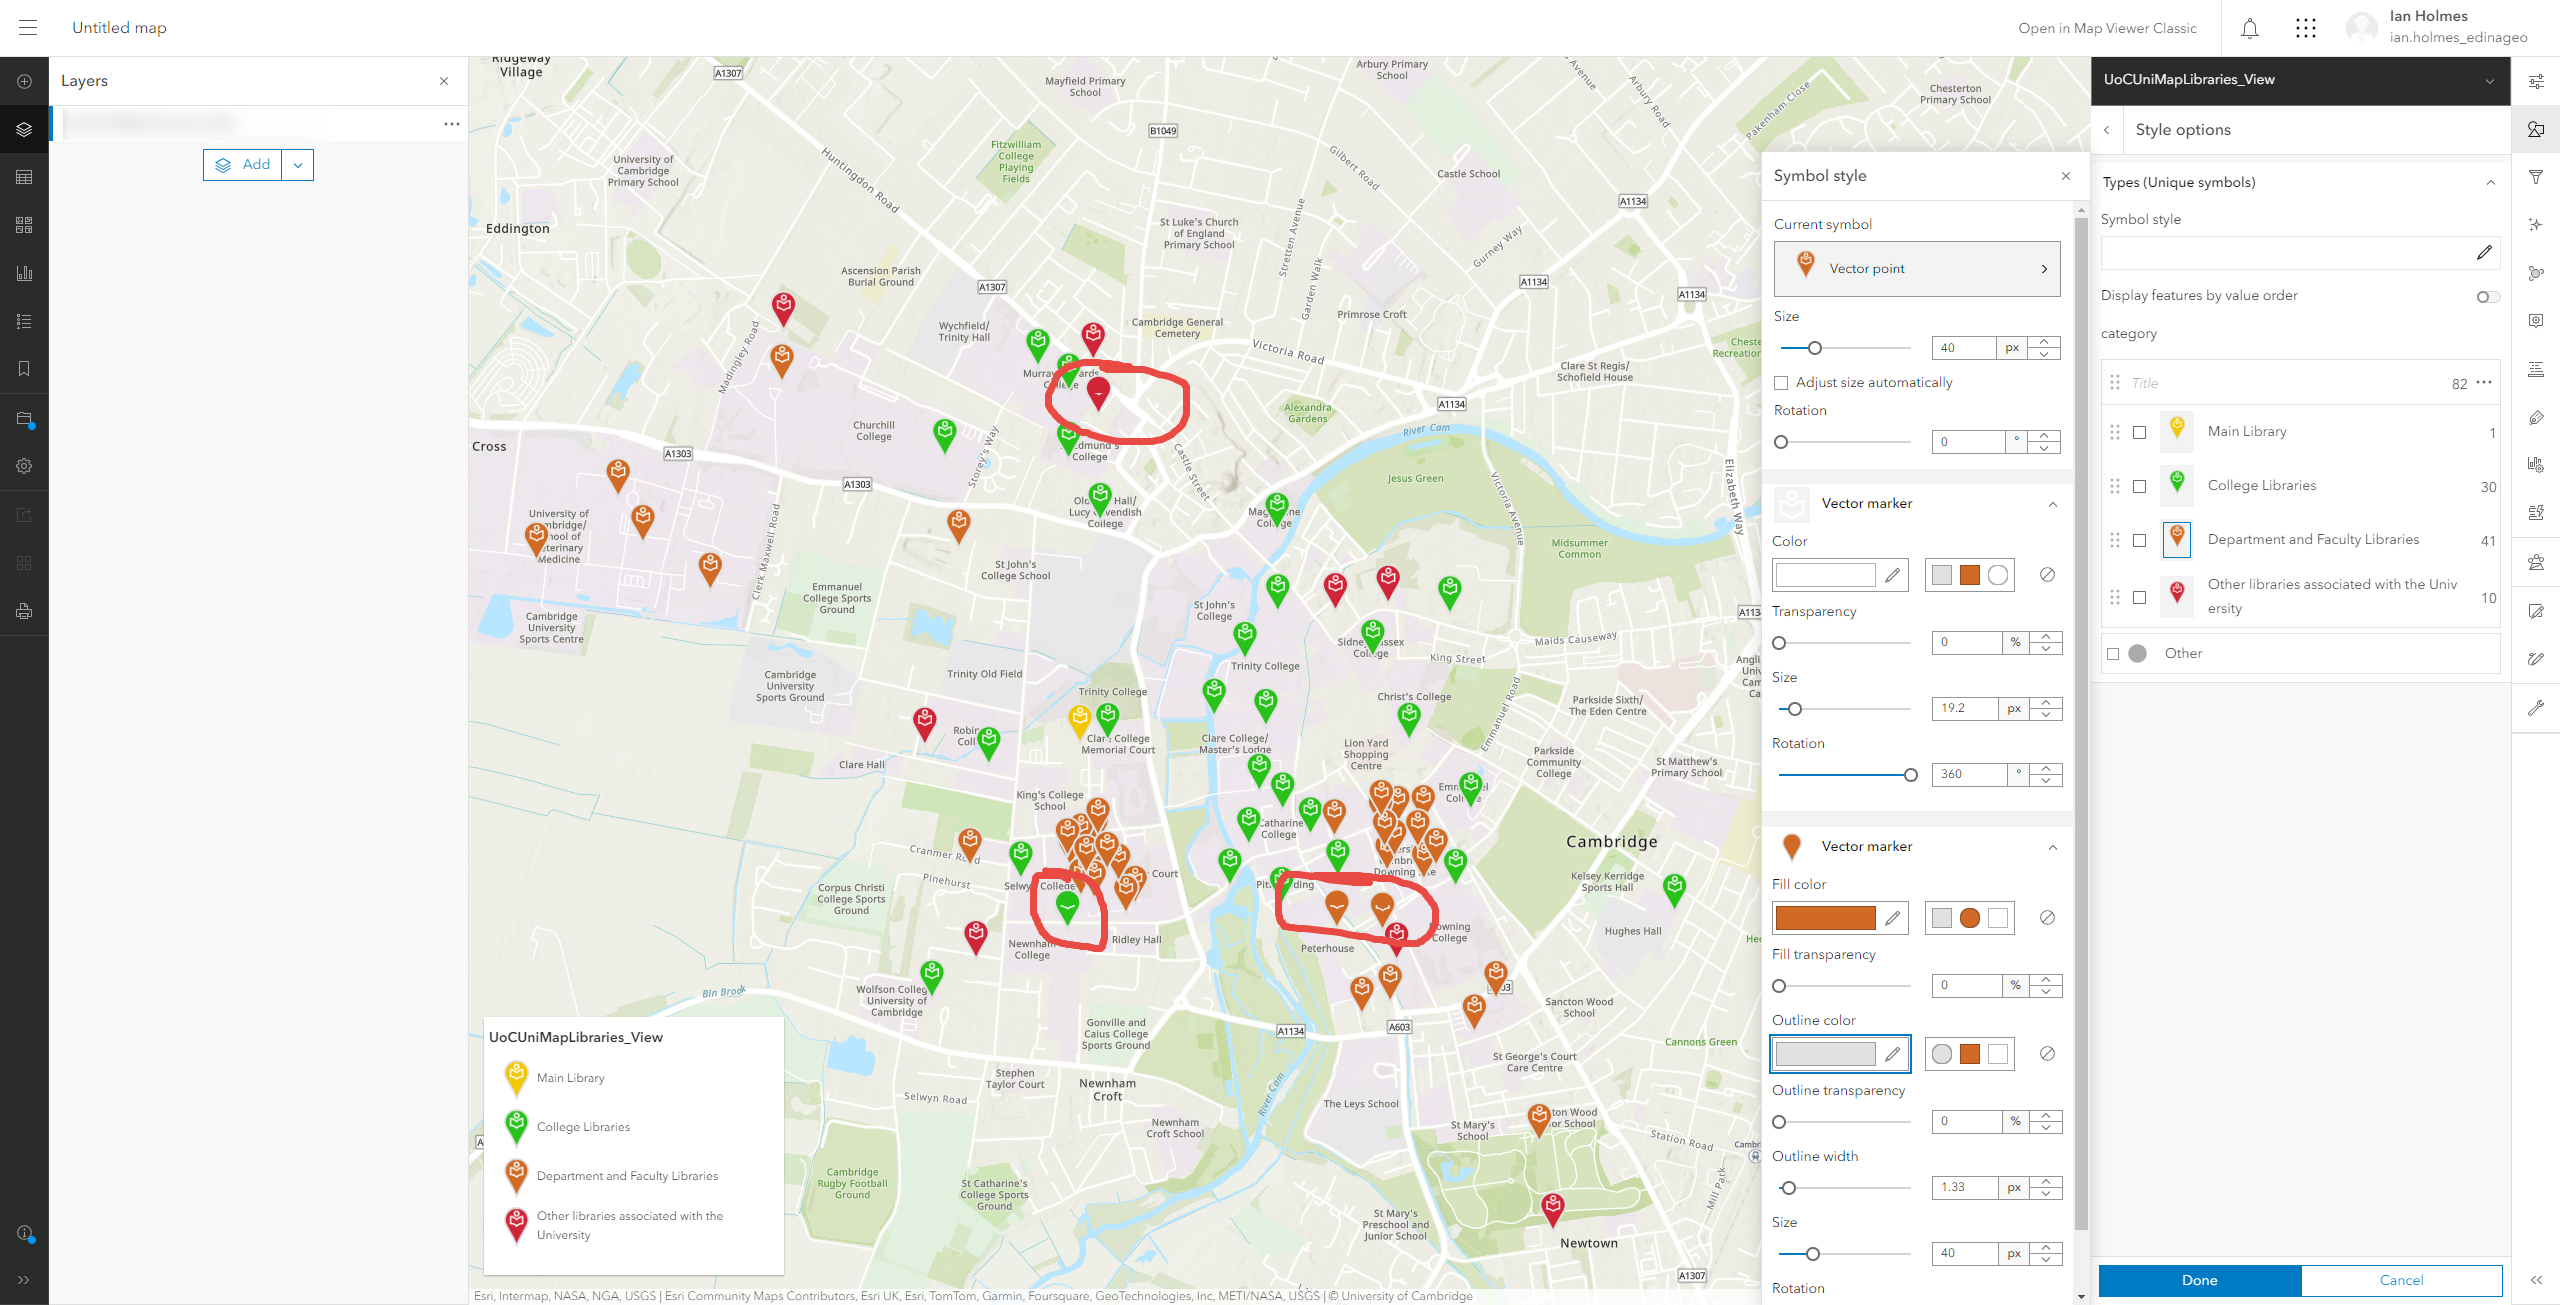The image size is (2560, 1305).
Task: Open the Filter panel on the right
Action: [2537, 177]
